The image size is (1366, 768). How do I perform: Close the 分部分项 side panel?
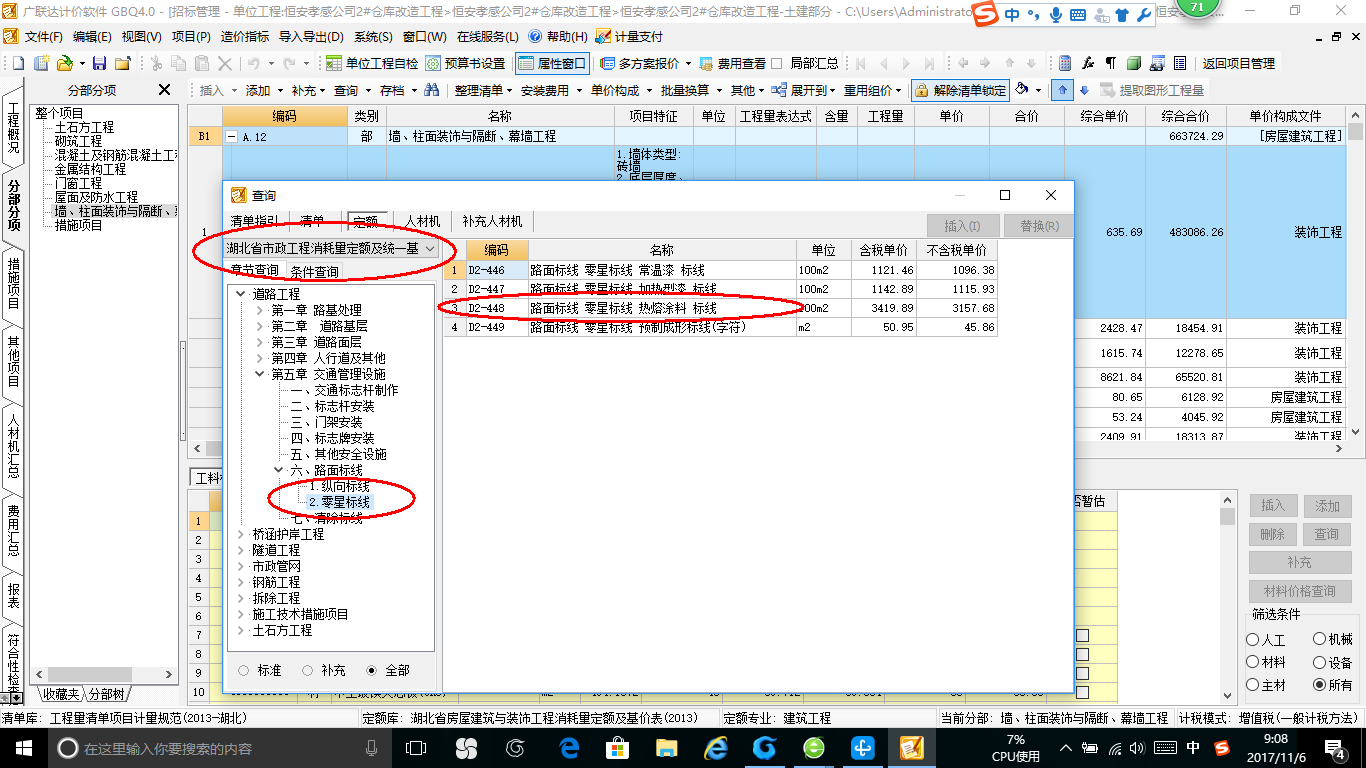(x=165, y=90)
